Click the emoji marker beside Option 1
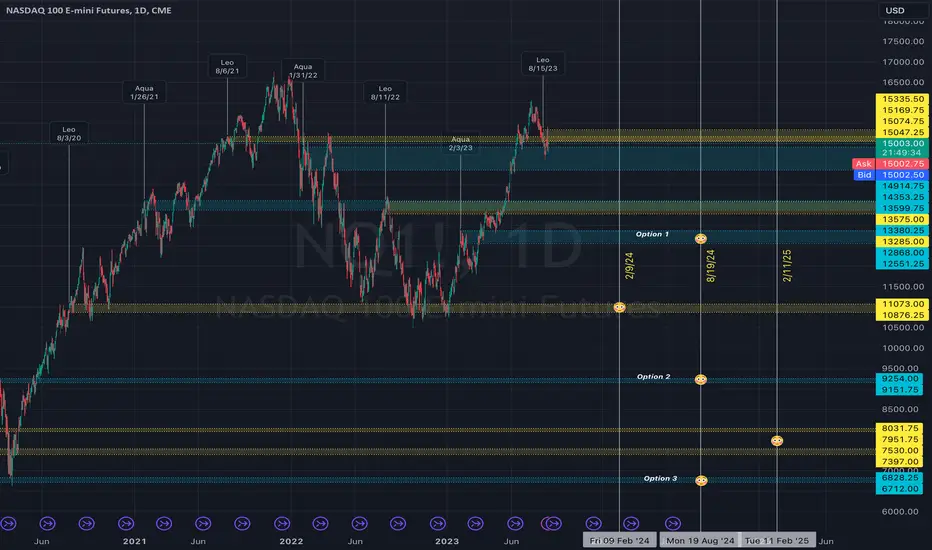Image resolution: width=932 pixels, height=550 pixels. [701, 238]
